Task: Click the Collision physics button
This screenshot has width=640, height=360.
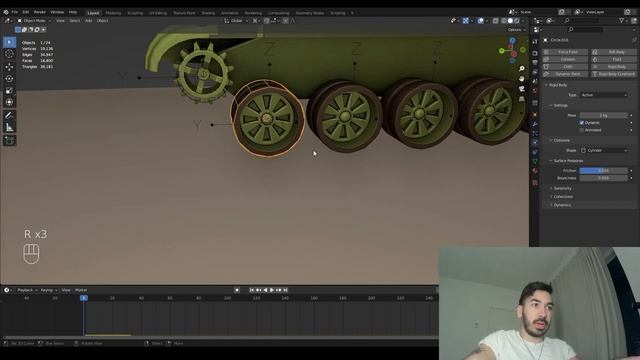Action: tap(565, 59)
